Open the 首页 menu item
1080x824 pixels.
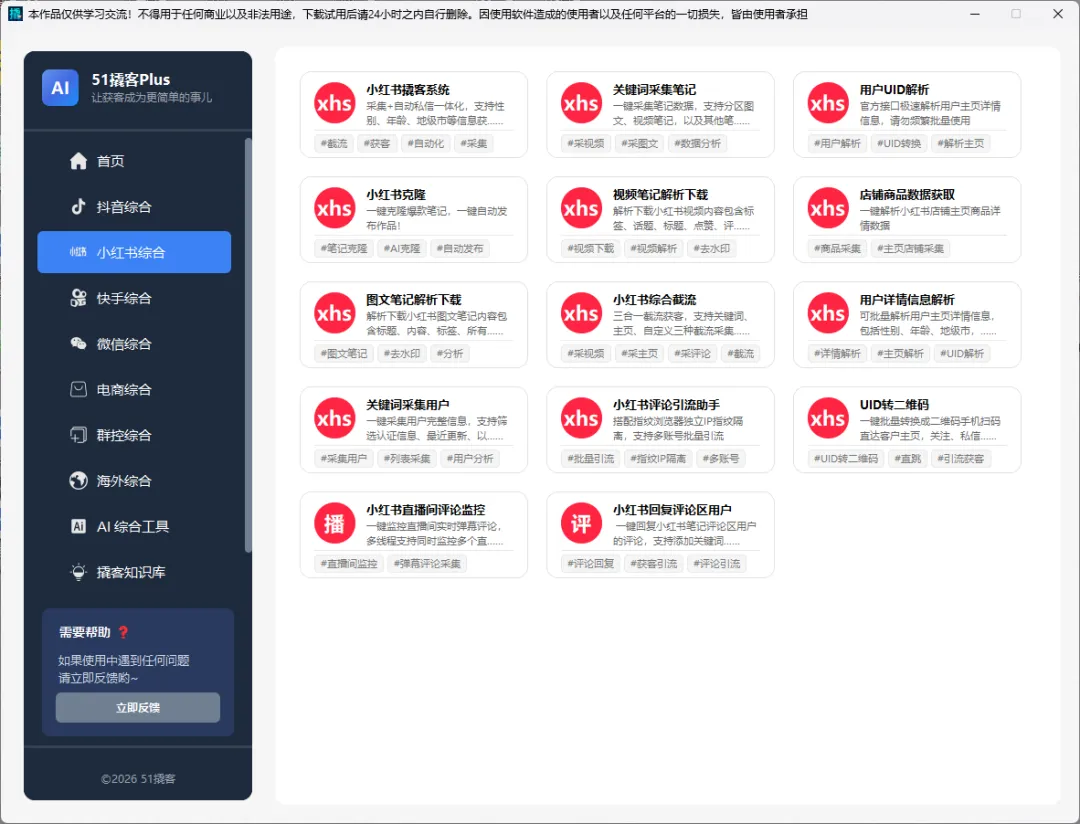pos(134,161)
